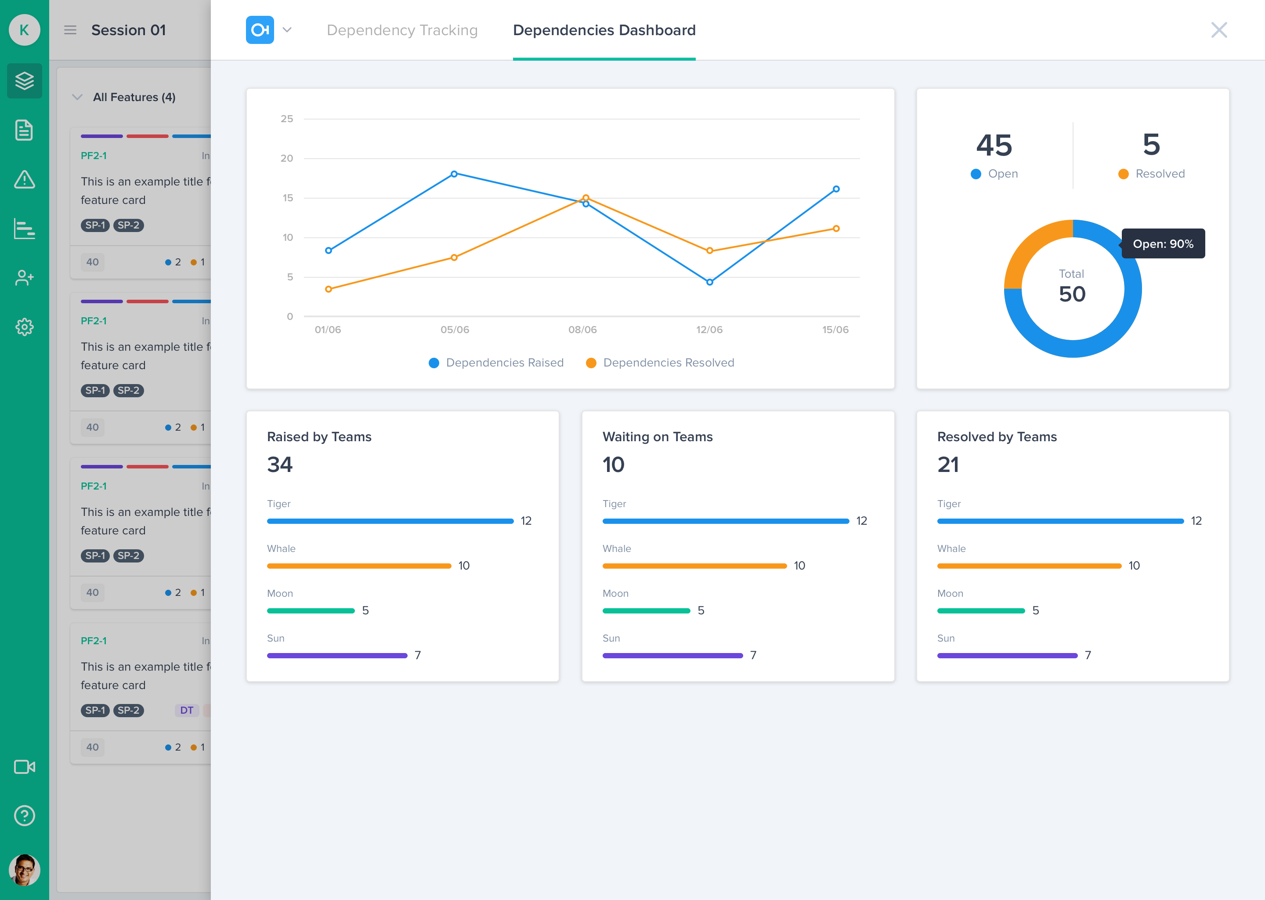Click the 08/06 x-axis date label

(582, 330)
